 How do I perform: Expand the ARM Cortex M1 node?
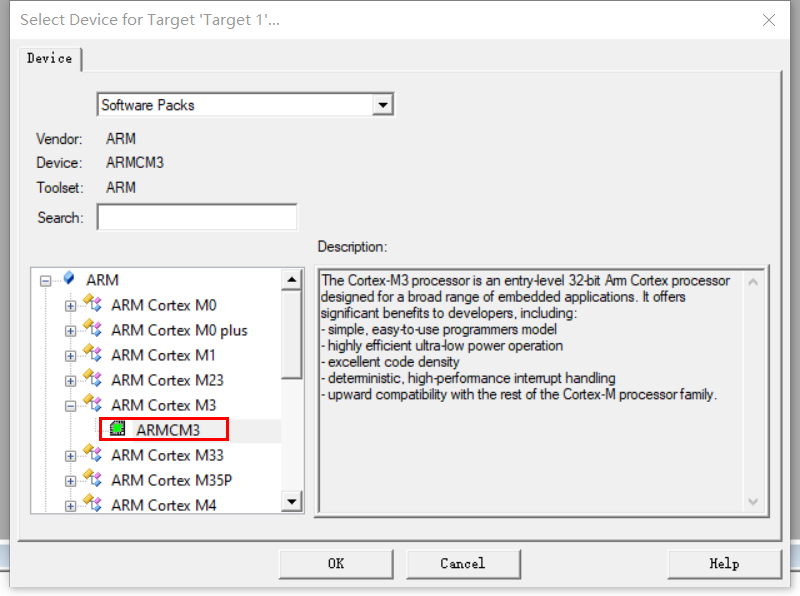(x=70, y=356)
